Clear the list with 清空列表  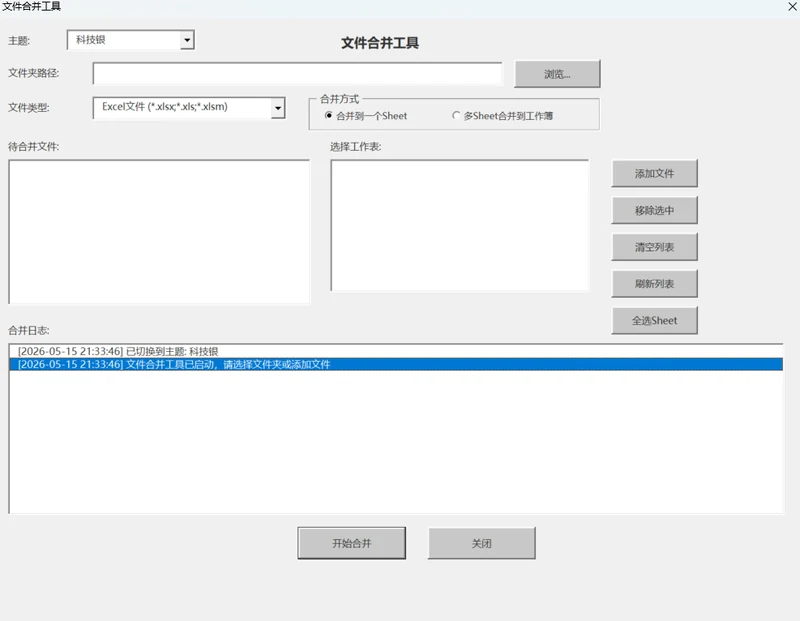(655, 247)
